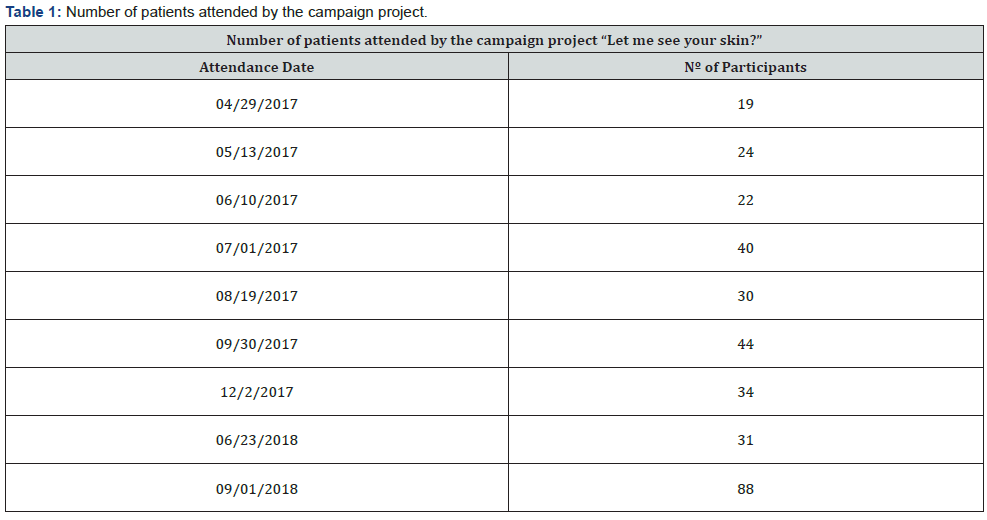Select the 09/30/2017 date cell
The width and height of the screenshot is (987, 520).
(256, 344)
